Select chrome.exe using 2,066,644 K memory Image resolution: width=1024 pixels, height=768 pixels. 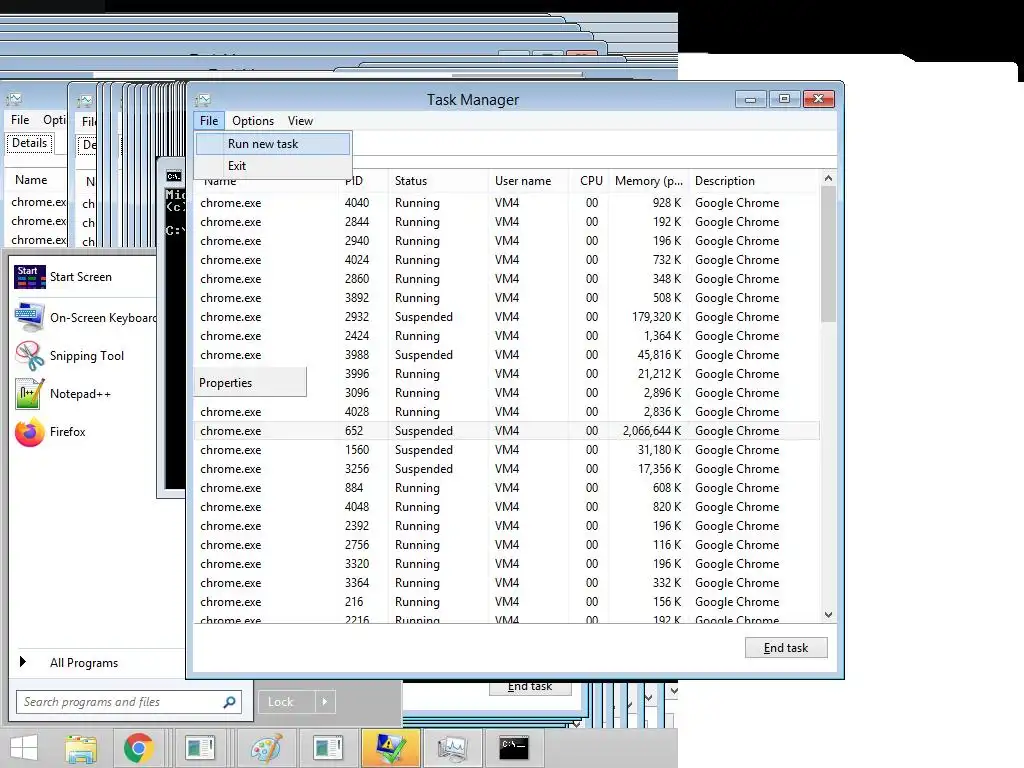click(x=506, y=431)
